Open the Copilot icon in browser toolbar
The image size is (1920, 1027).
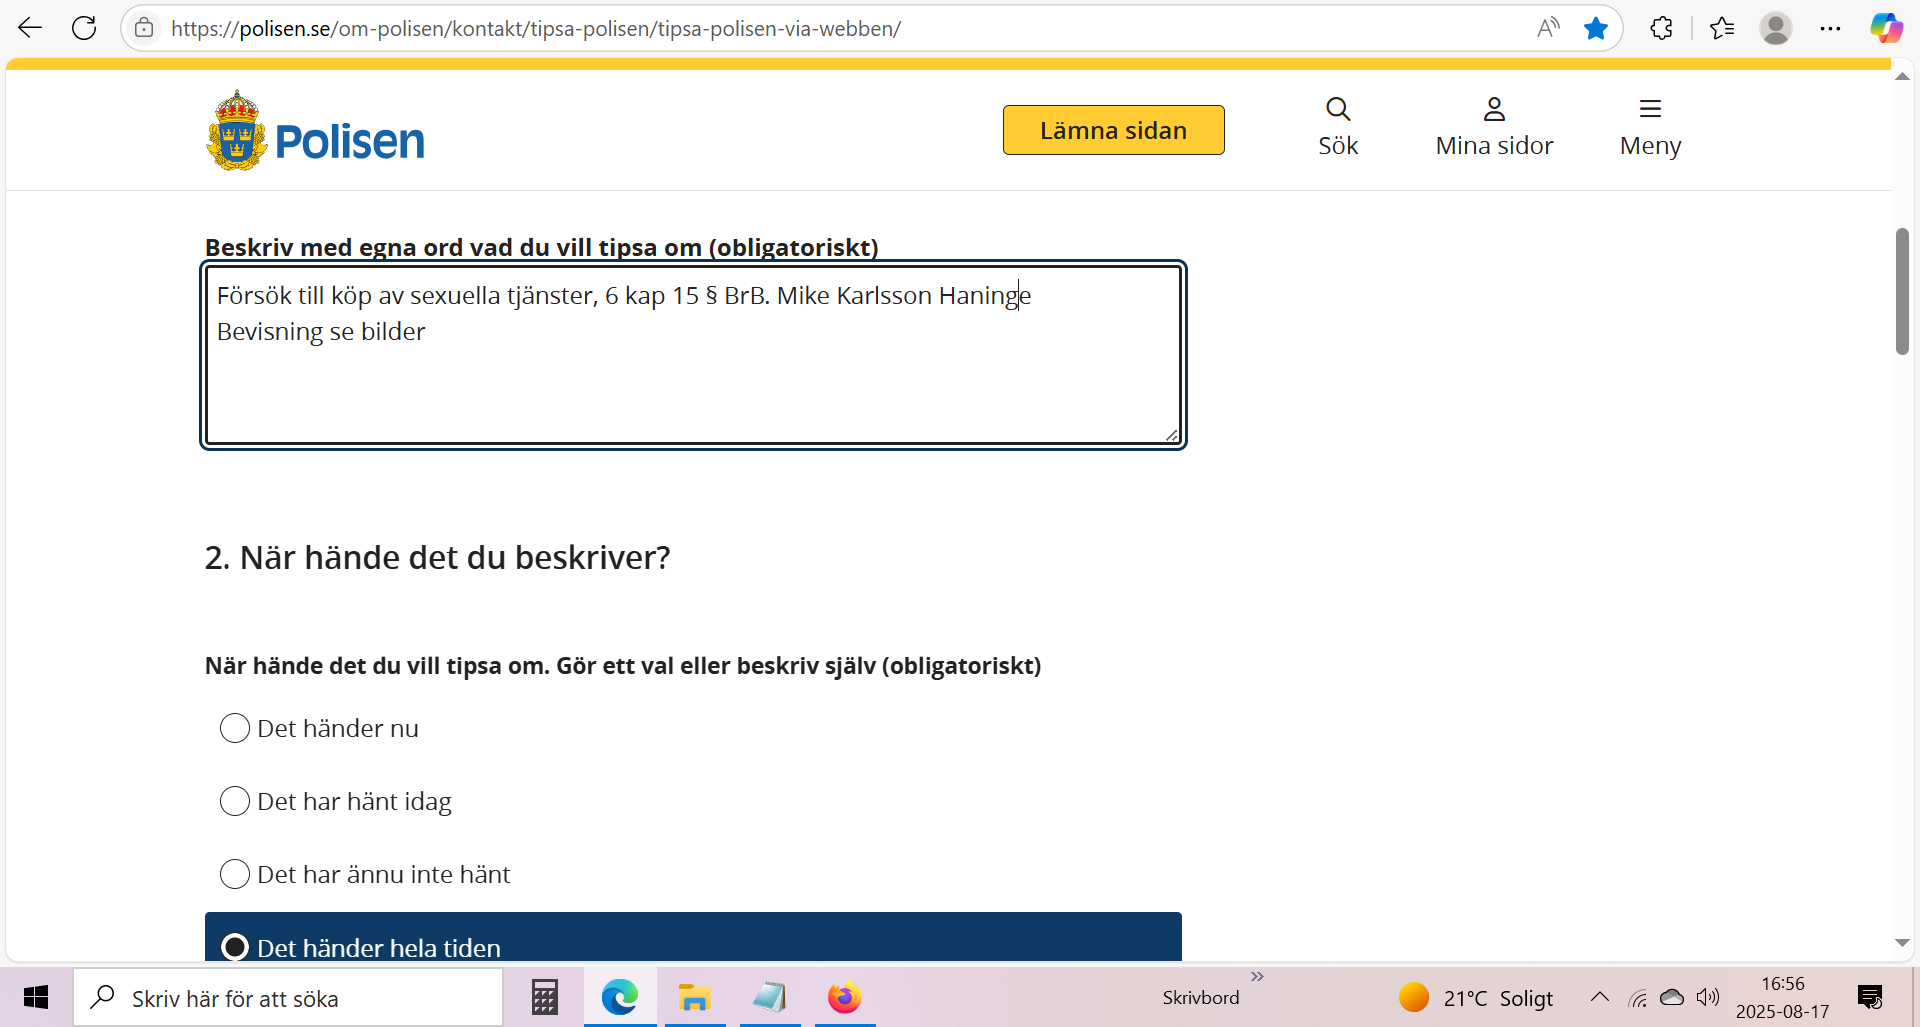pyautogui.click(x=1885, y=28)
